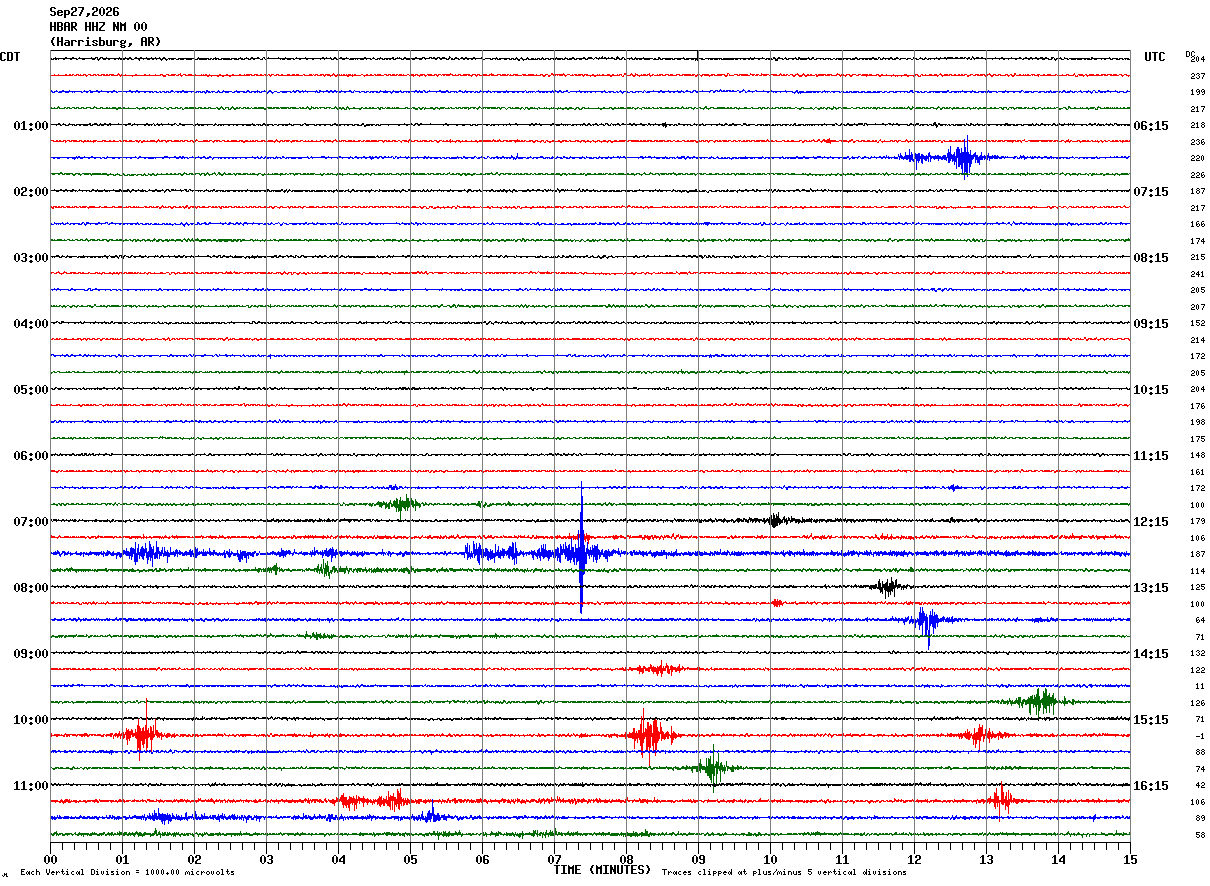The height and width of the screenshot is (886, 1210).
Task: Click the TIME (MINUTES) axis label
Action: (x=602, y=870)
